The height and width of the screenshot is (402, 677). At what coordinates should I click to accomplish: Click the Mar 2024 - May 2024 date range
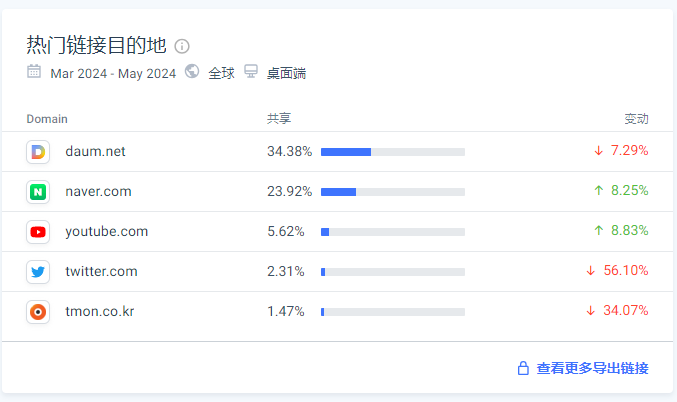tap(113, 73)
